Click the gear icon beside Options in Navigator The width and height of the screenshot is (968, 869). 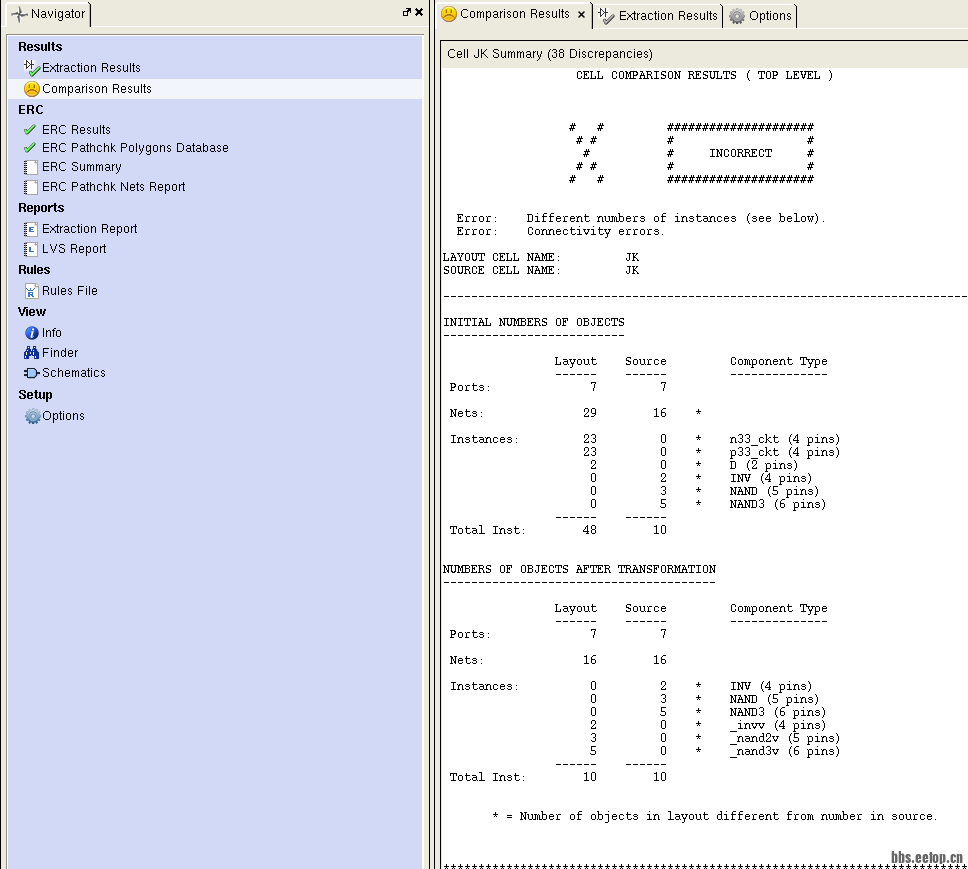(33, 416)
